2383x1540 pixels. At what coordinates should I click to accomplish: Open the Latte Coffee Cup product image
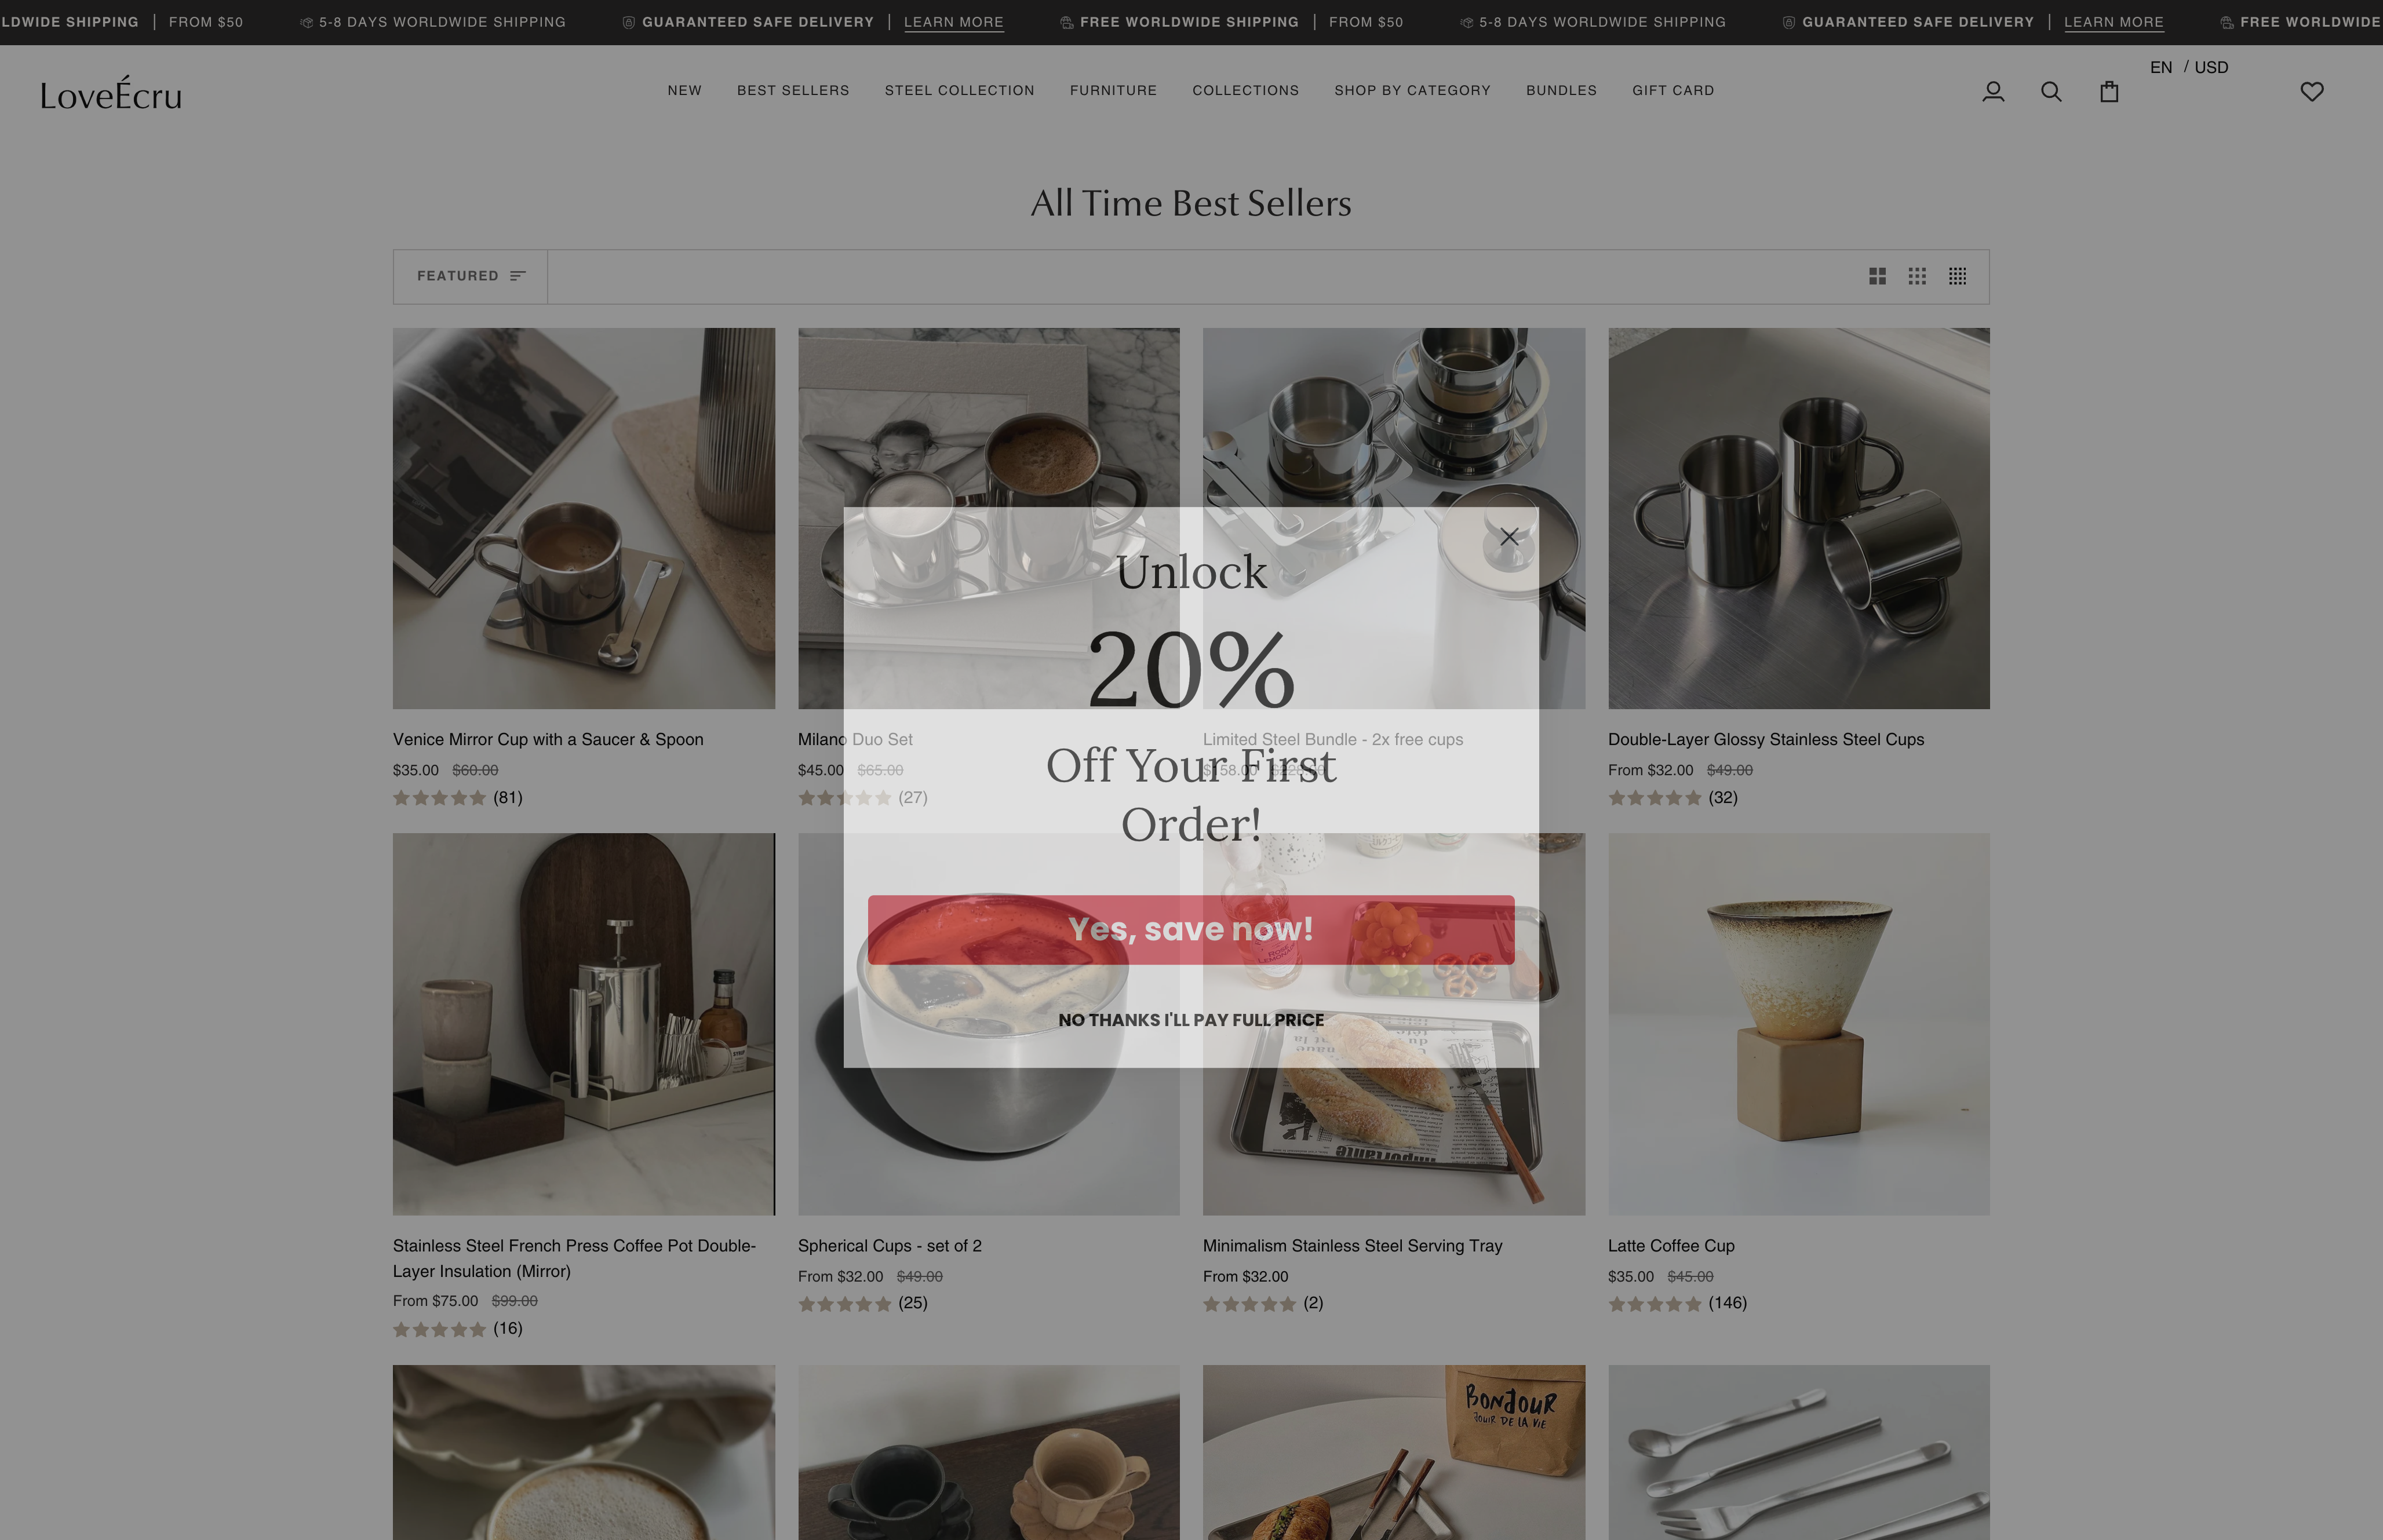coord(1798,1024)
